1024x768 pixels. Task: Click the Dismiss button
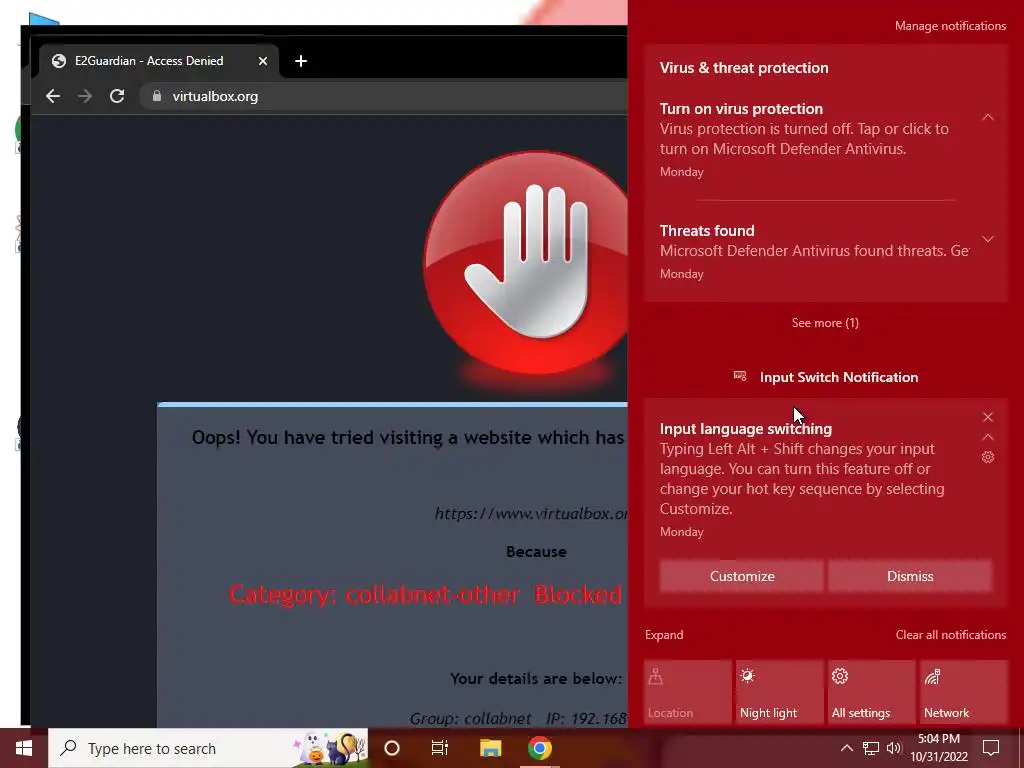pyautogui.click(x=910, y=576)
